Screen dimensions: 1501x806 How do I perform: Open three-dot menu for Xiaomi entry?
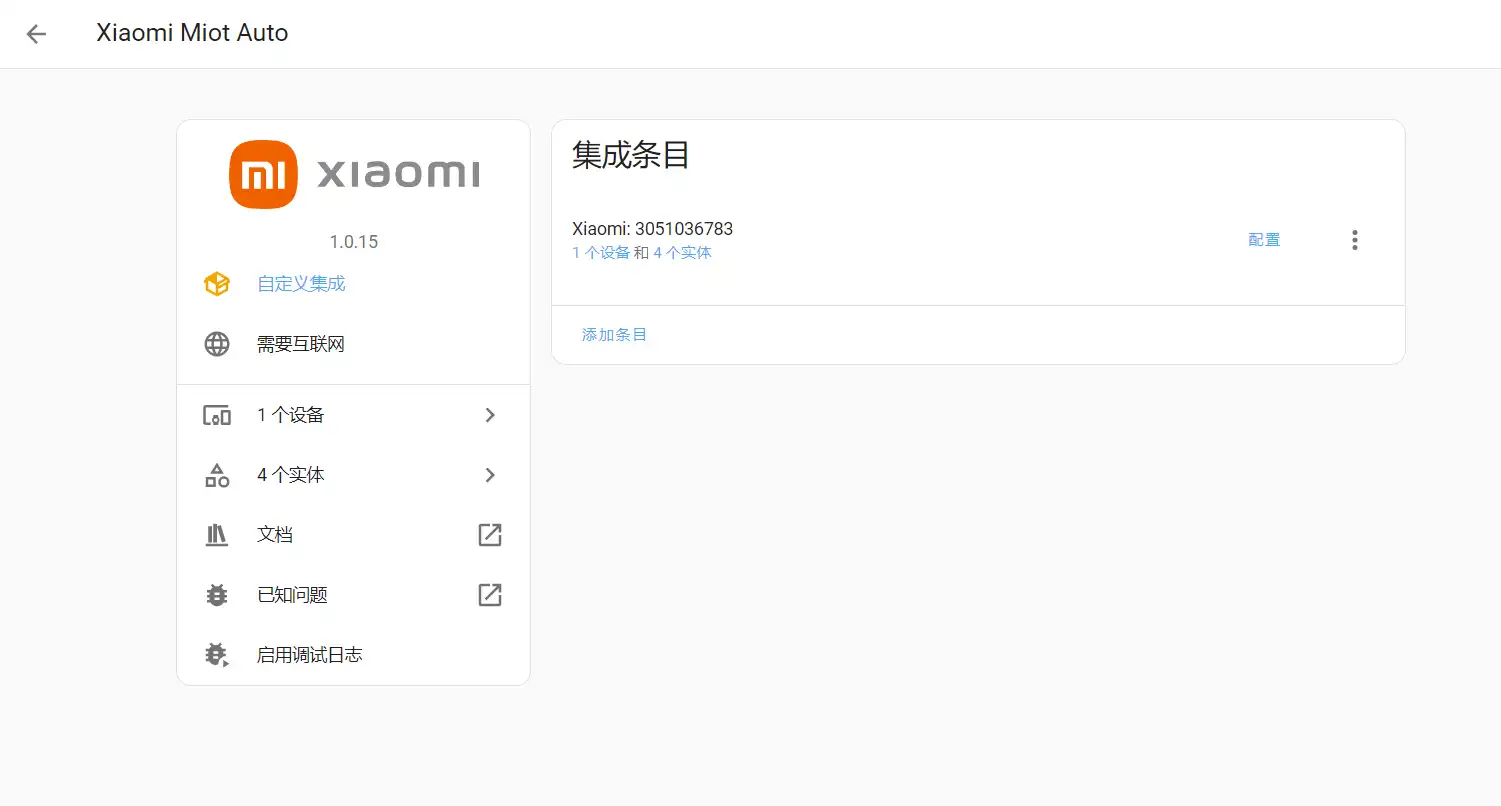(1354, 240)
